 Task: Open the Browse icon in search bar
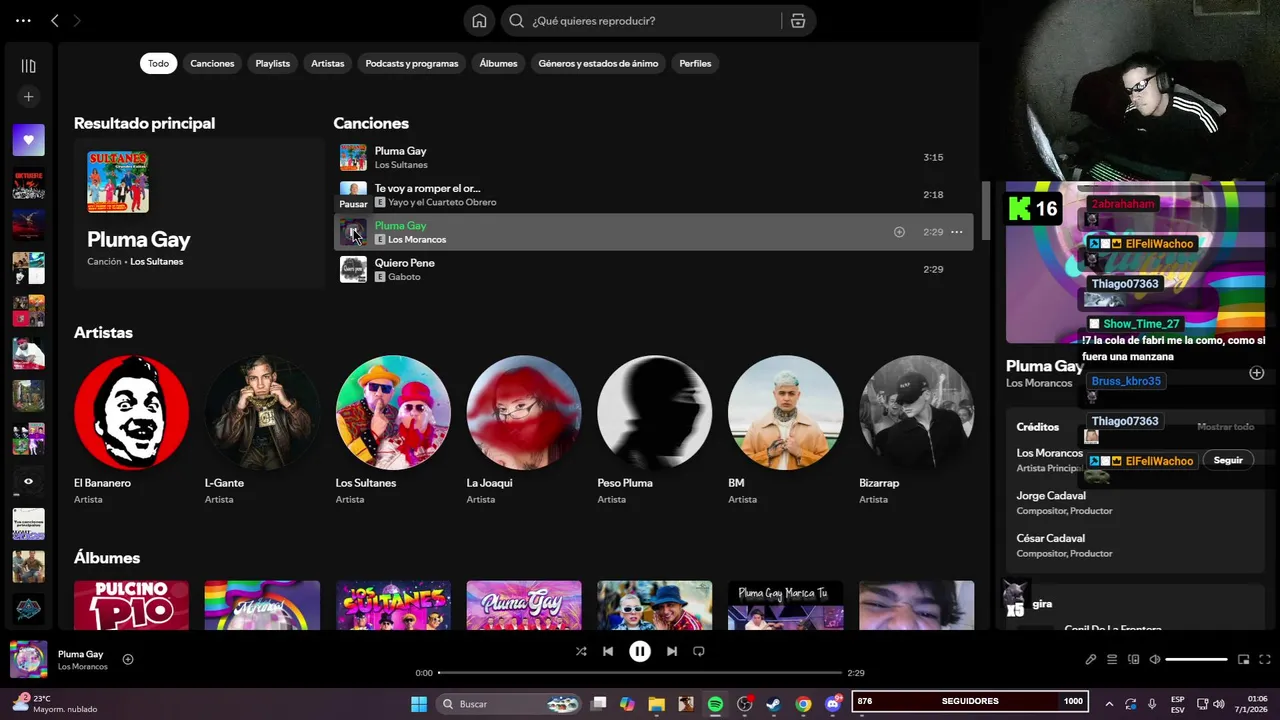798,21
